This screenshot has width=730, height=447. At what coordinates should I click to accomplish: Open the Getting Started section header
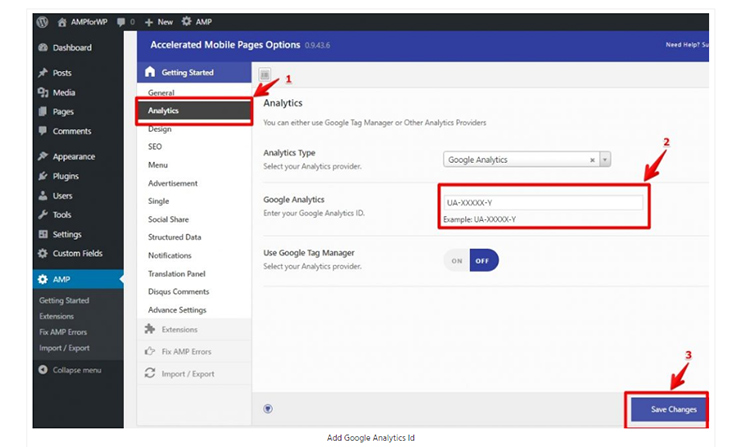click(x=187, y=72)
